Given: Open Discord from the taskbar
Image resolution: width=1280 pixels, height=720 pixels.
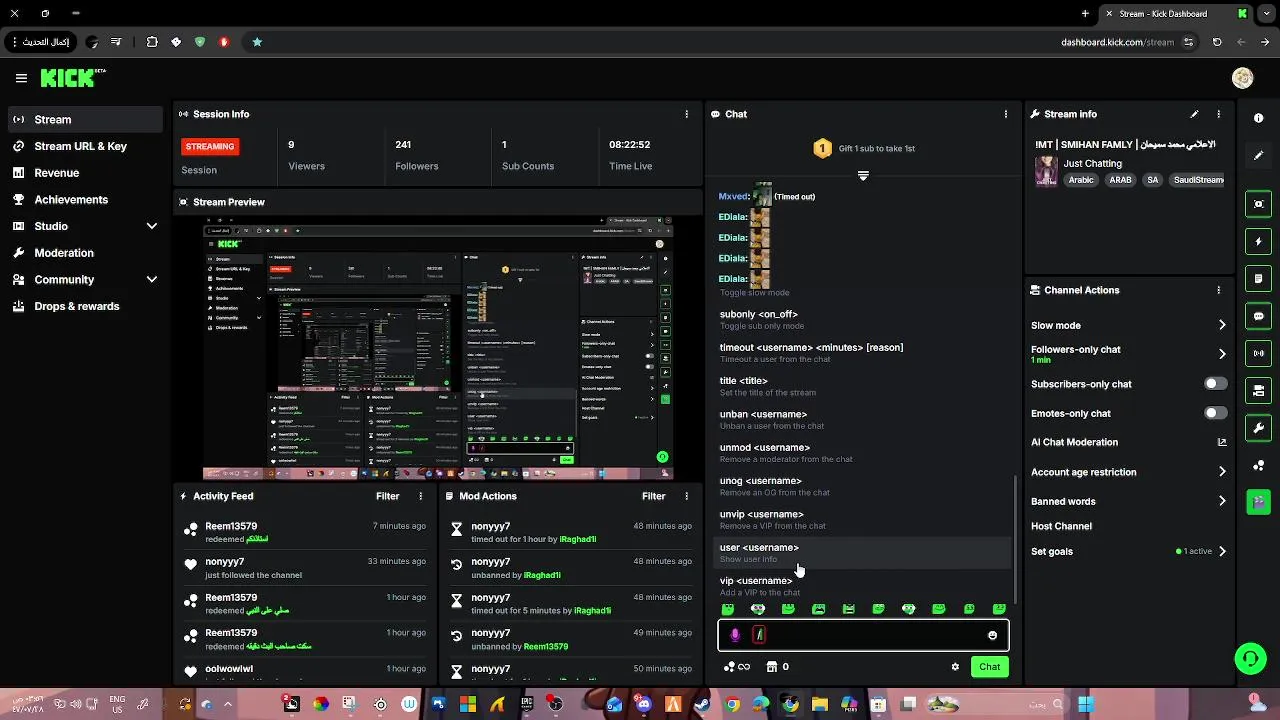Looking at the screenshot, I should tap(643, 704).
